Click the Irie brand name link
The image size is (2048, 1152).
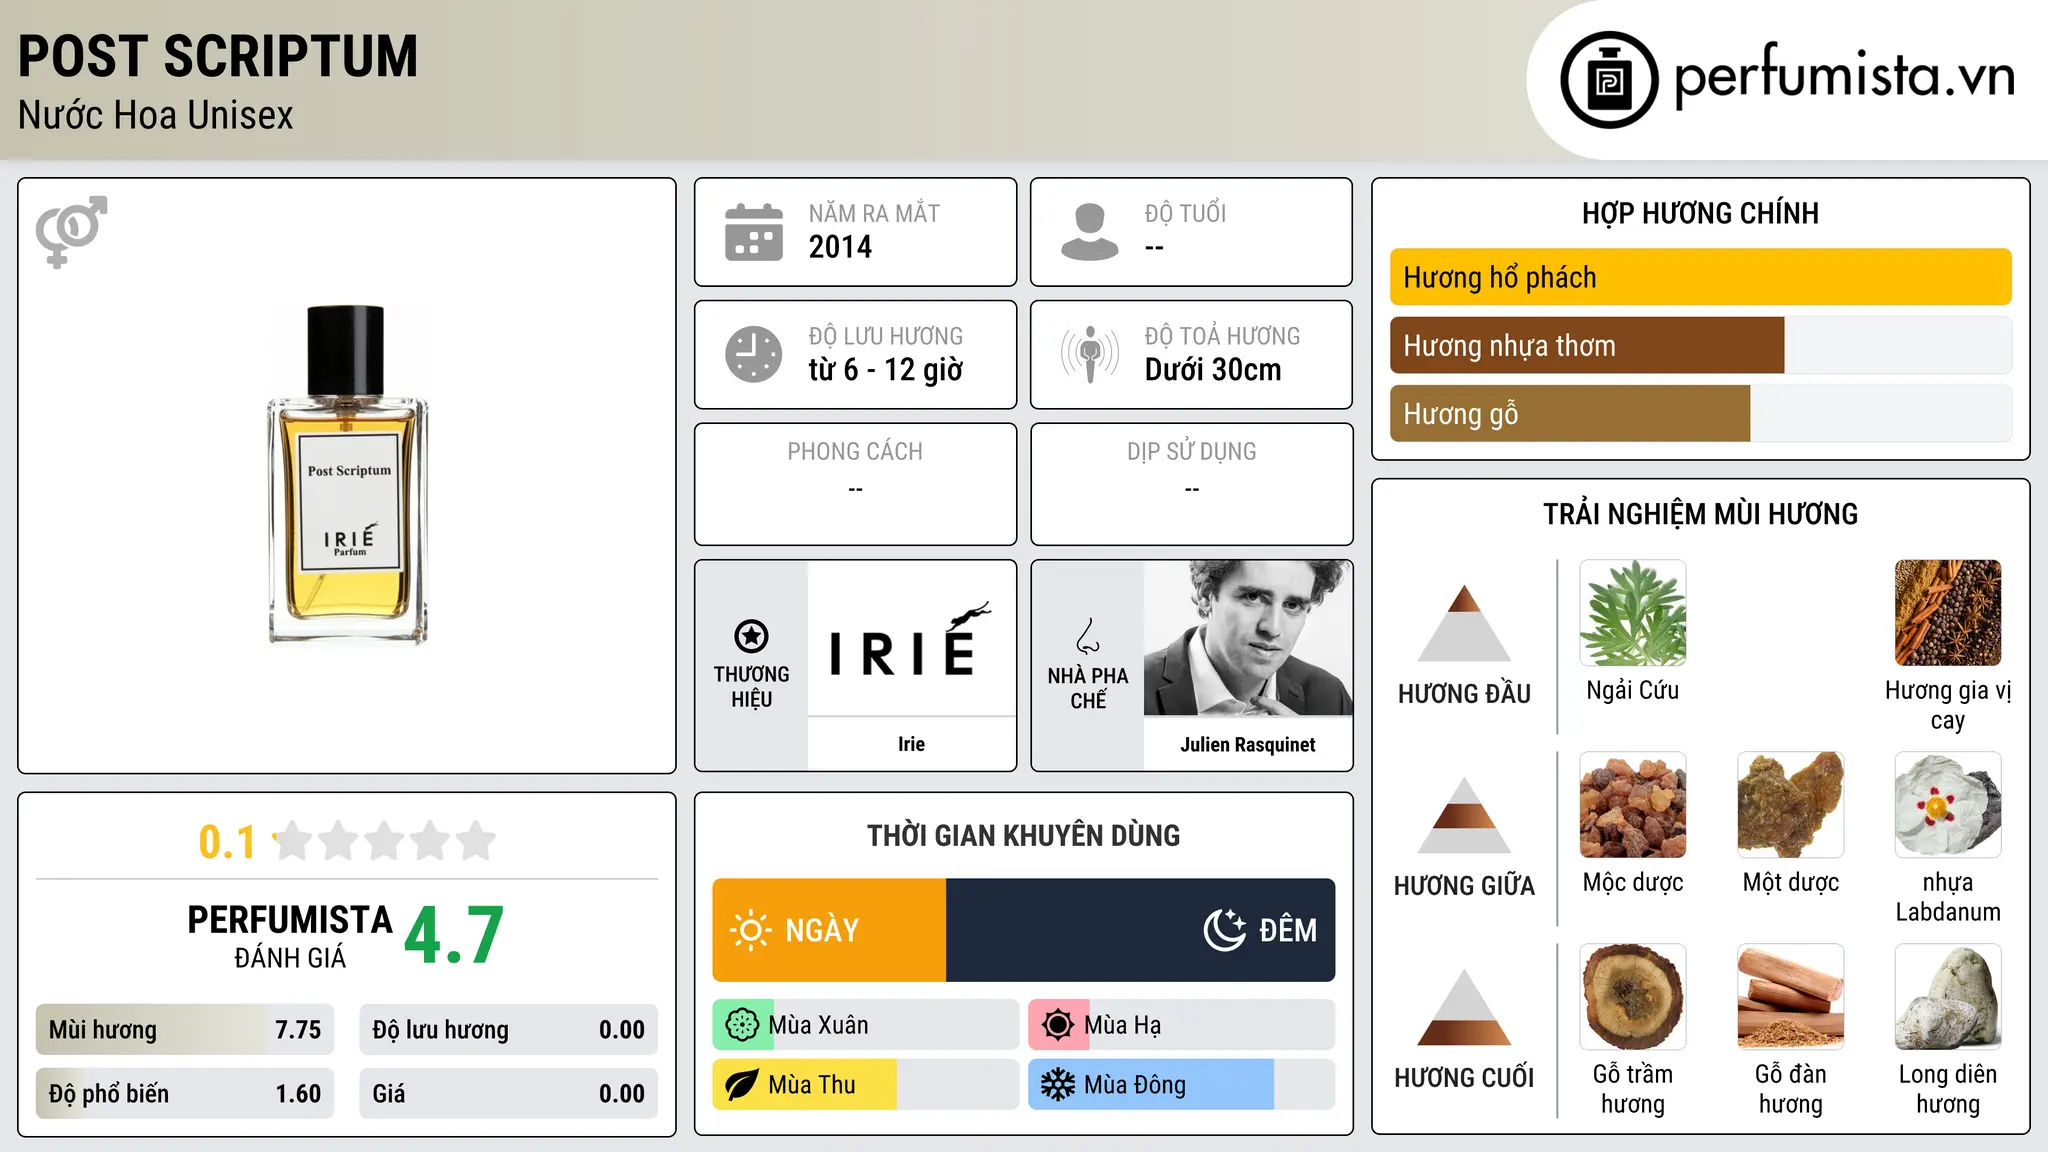[x=911, y=744]
